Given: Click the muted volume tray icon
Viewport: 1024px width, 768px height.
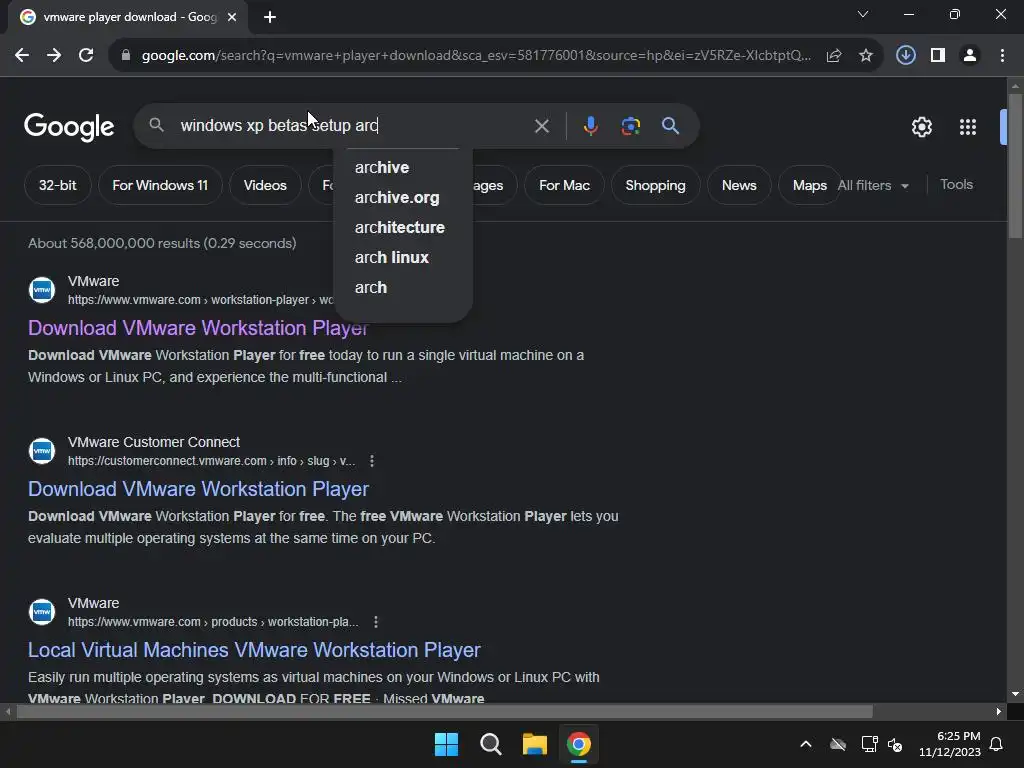Looking at the screenshot, I should [x=895, y=744].
